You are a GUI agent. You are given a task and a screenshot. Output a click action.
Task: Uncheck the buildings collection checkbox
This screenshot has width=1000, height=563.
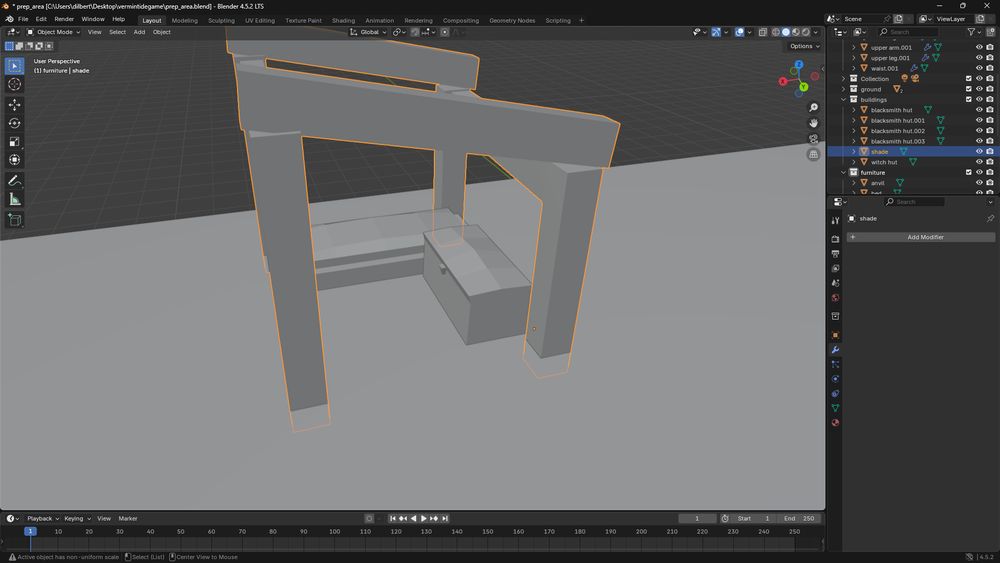(968, 100)
